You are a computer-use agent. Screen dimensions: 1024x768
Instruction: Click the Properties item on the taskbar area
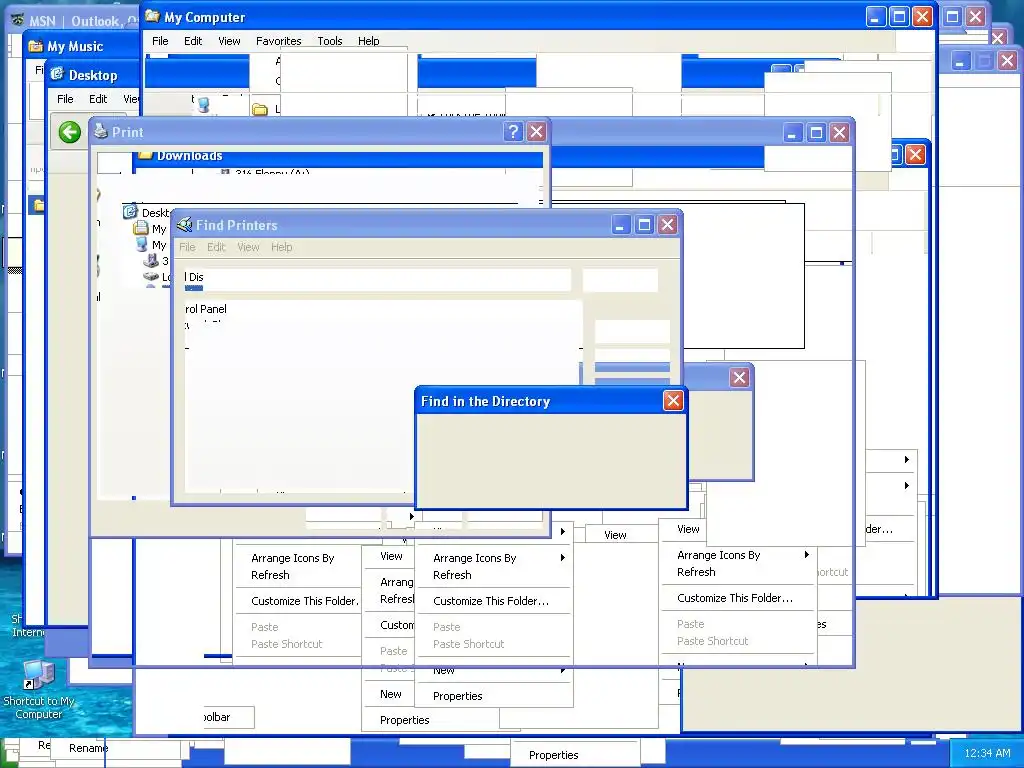pos(554,754)
